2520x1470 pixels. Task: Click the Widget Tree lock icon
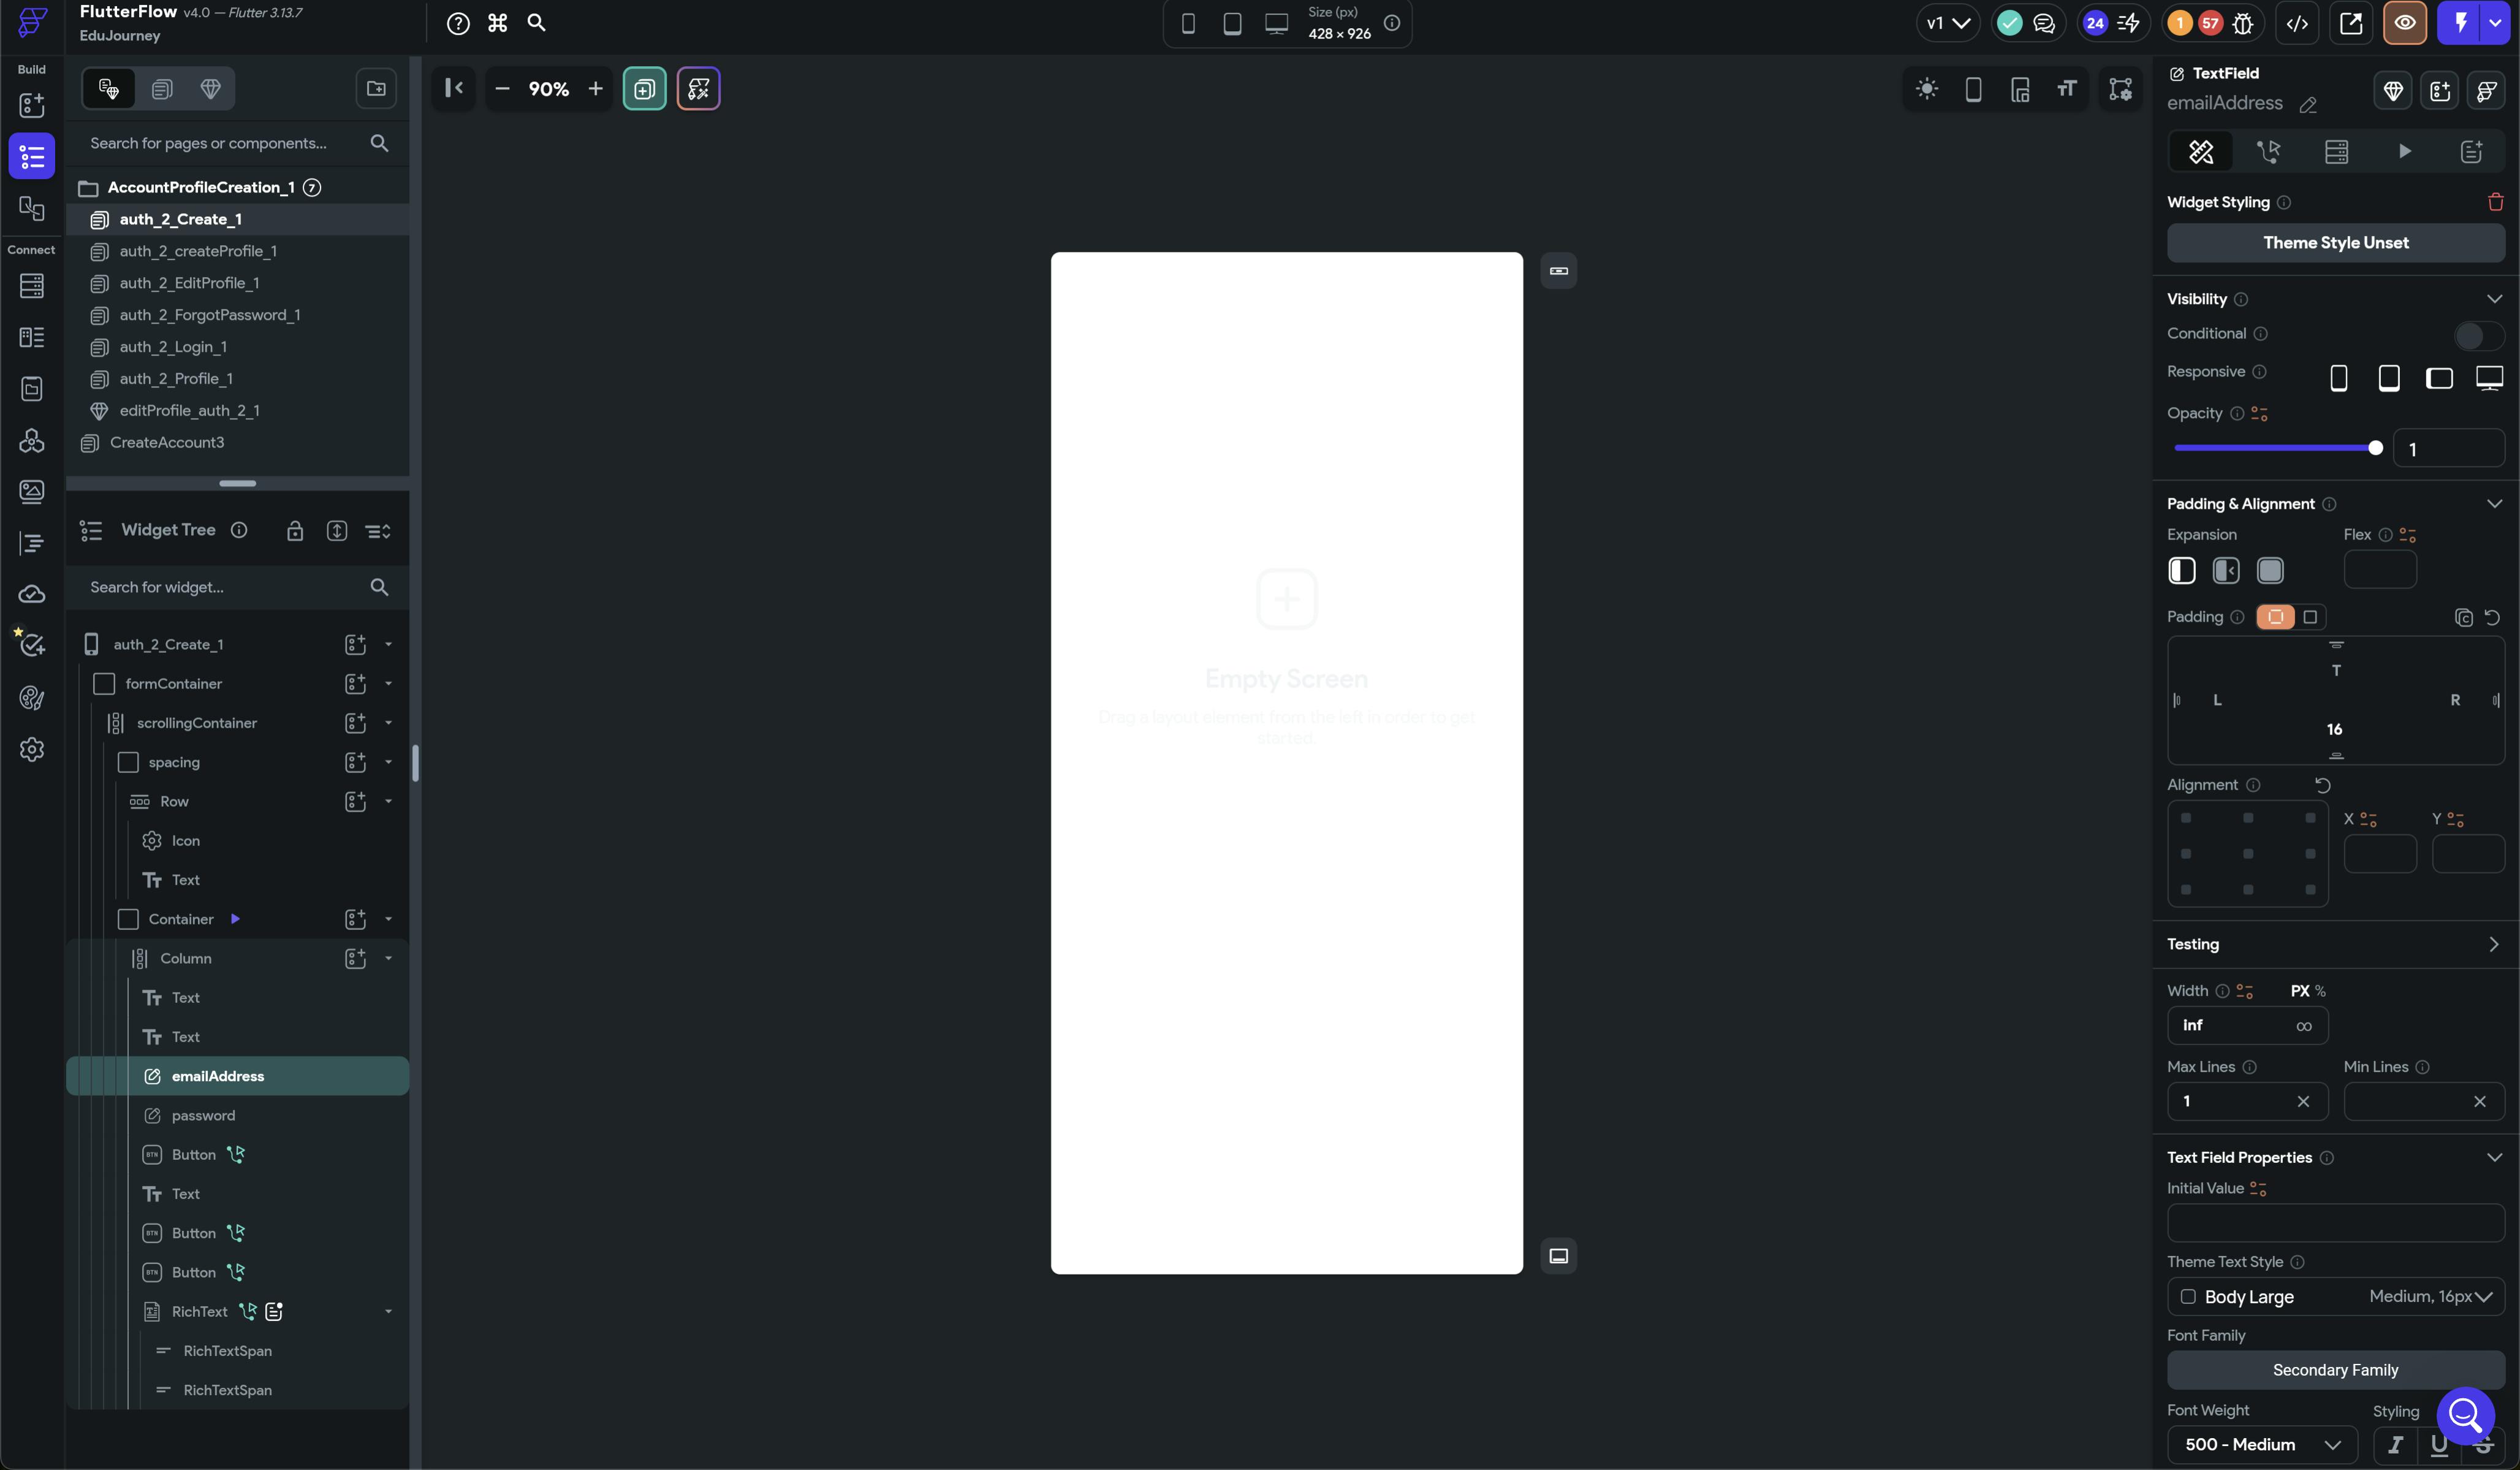click(x=295, y=531)
